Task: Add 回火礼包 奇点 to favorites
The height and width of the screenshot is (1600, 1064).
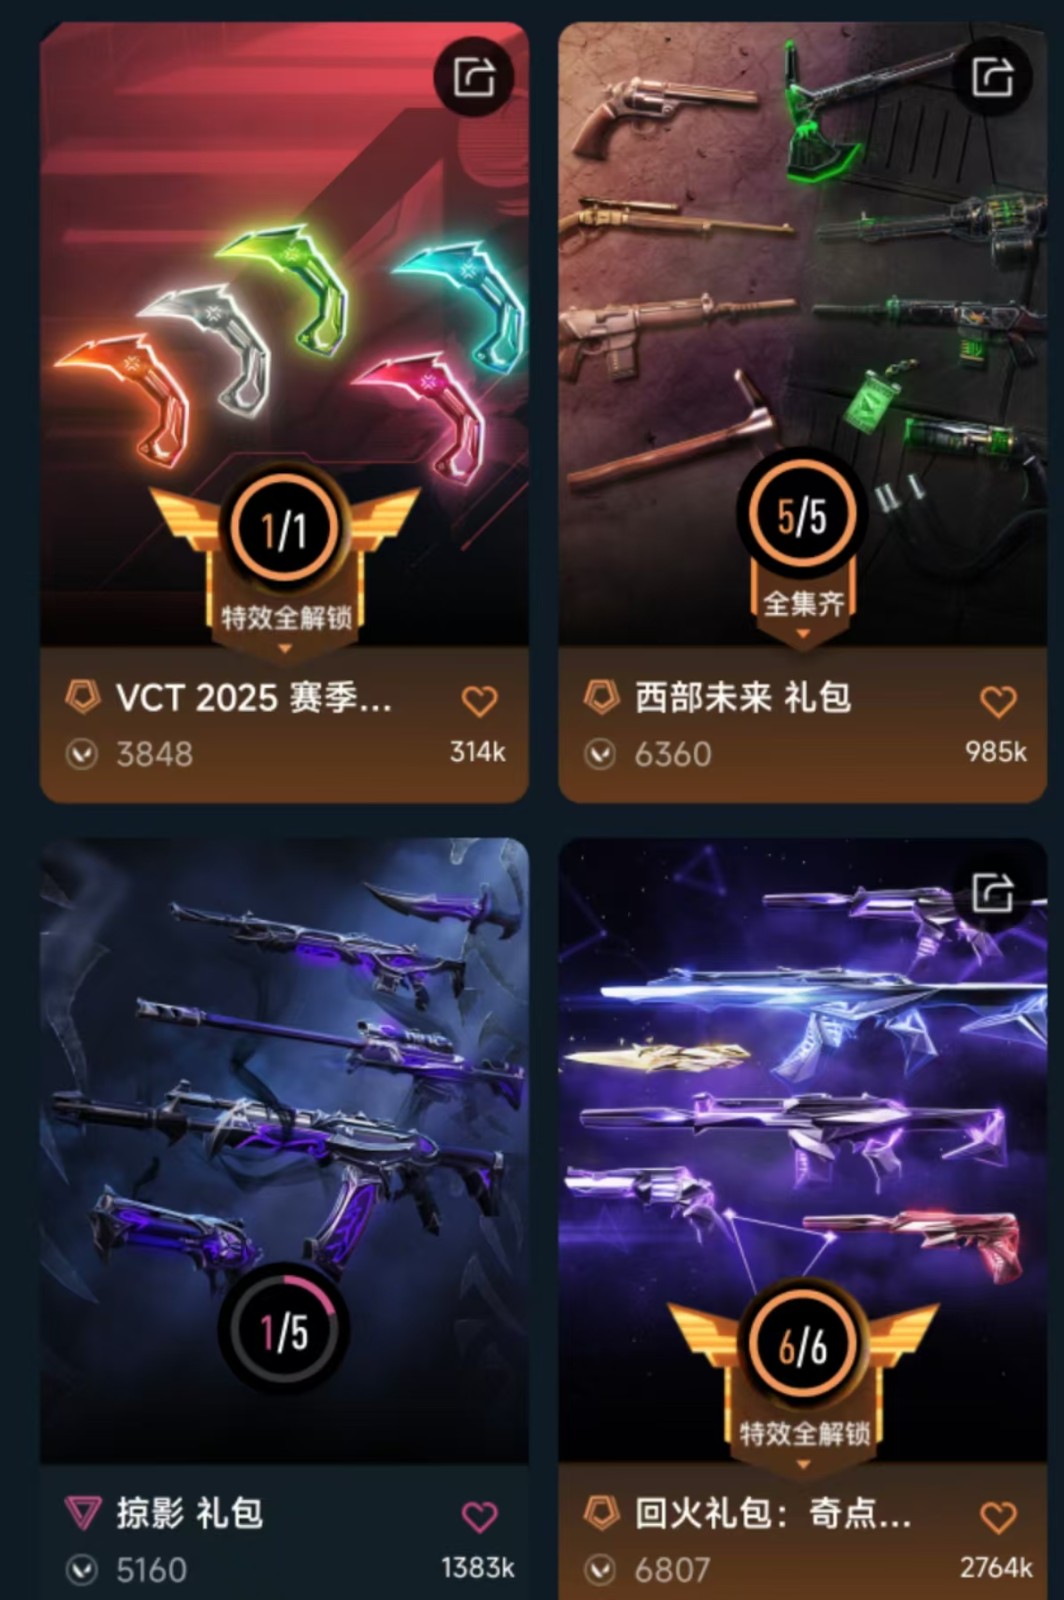Action: [x=997, y=1517]
